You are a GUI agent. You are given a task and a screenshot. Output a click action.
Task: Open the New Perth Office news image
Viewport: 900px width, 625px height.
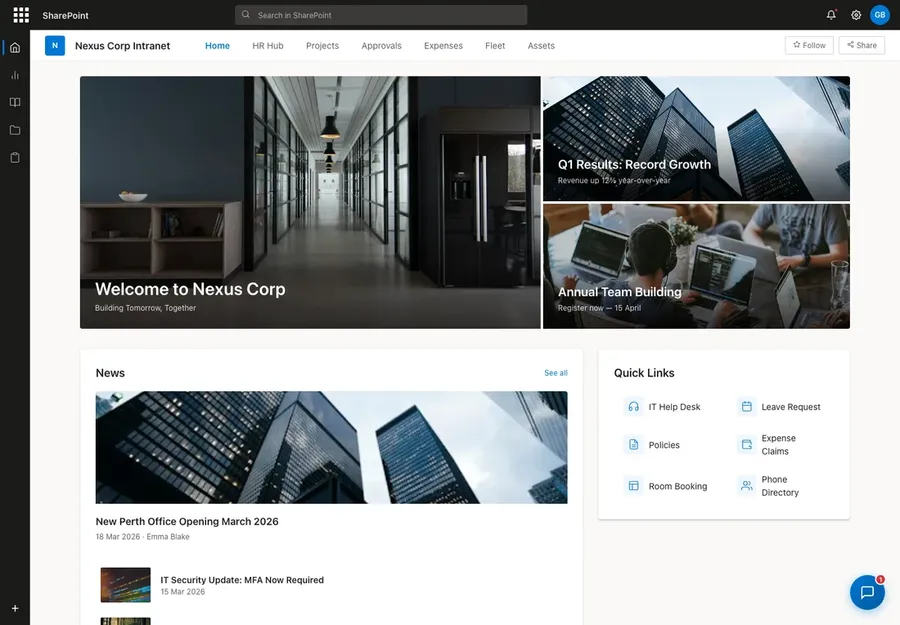[x=332, y=448]
